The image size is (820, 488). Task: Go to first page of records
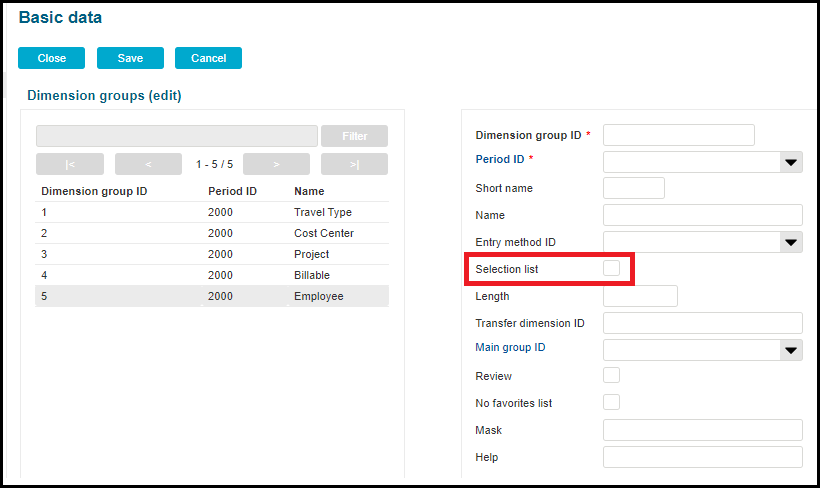(69, 164)
